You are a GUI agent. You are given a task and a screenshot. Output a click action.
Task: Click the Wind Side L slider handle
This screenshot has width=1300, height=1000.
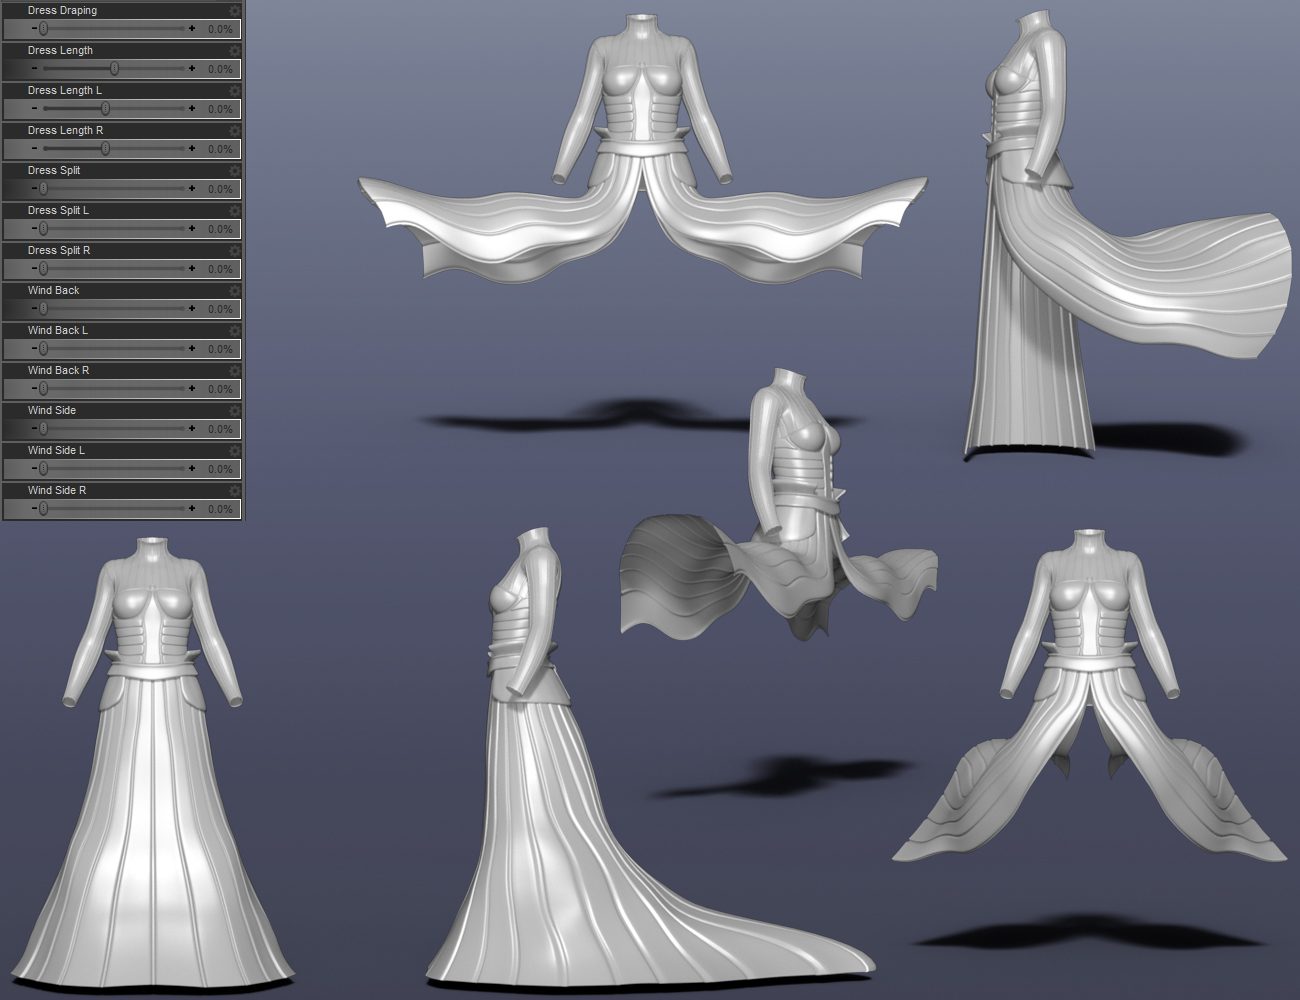pyautogui.click(x=43, y=469)
